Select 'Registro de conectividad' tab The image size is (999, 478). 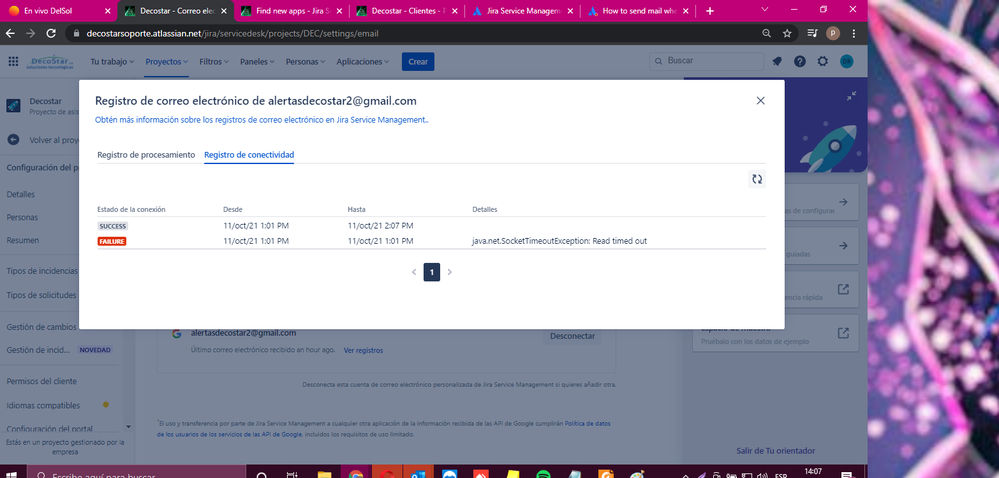pos(248,155)
